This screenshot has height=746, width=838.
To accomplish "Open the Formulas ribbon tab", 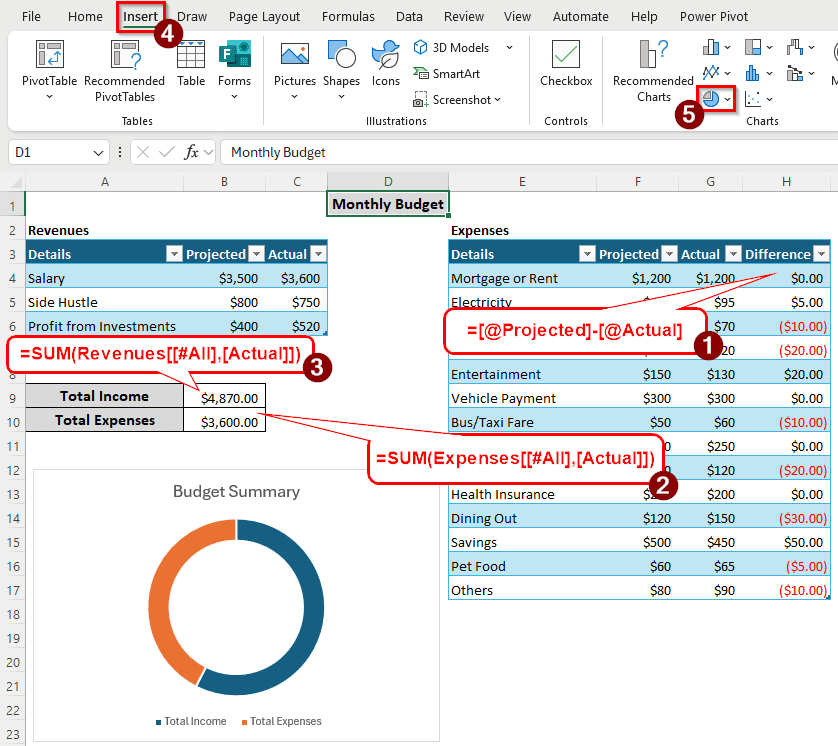I will pyautogui.click(x=349, y=17).
